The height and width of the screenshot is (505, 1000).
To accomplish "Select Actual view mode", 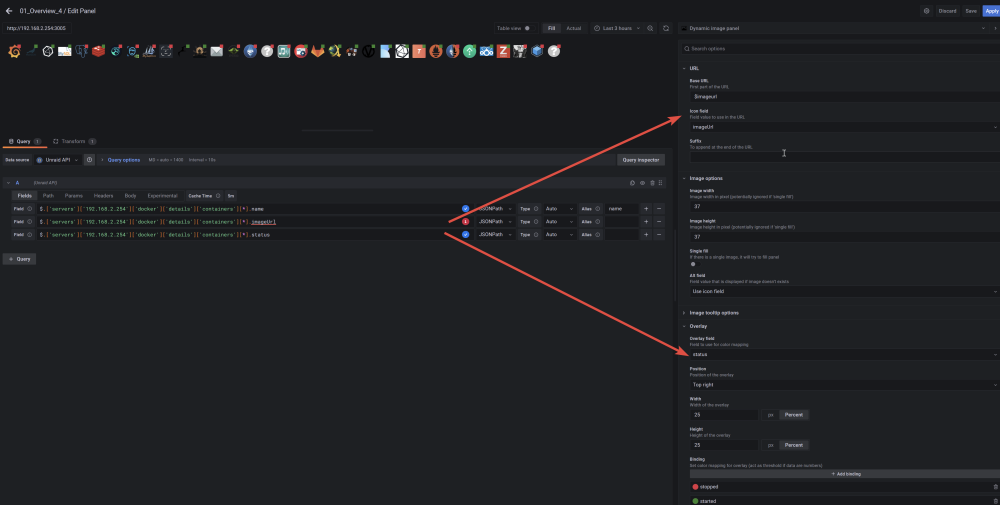I will (573, 28).
